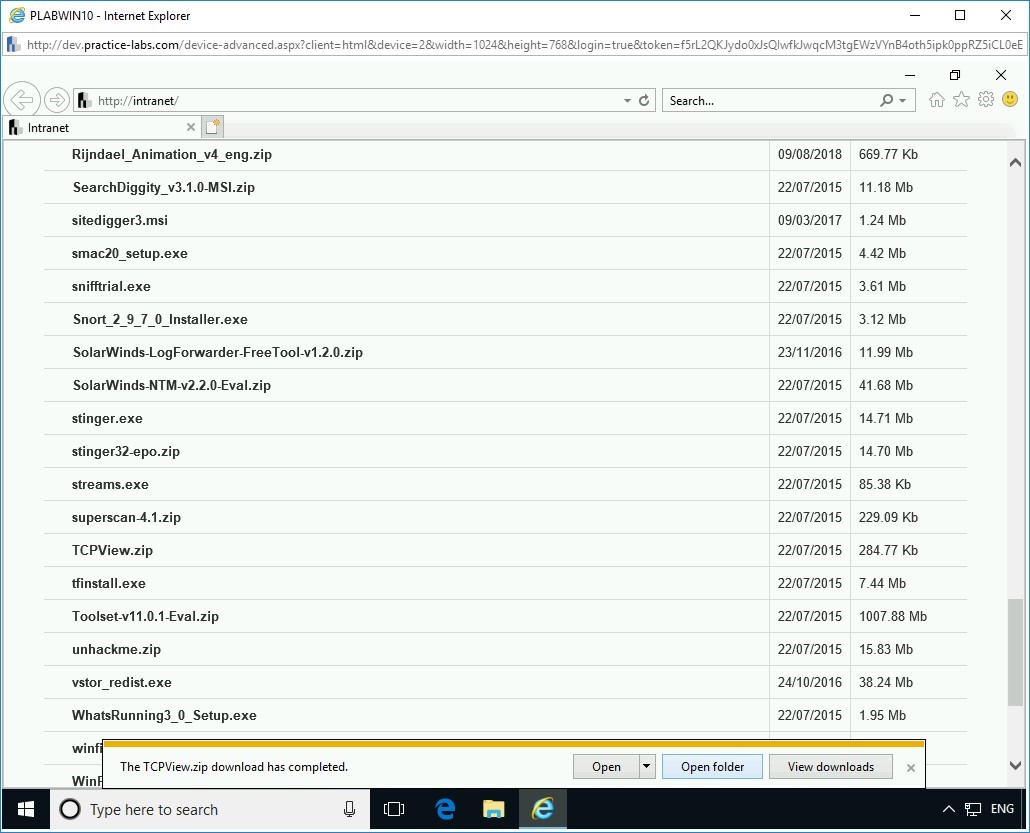Open the Tools gear icon

pos(985,99)
